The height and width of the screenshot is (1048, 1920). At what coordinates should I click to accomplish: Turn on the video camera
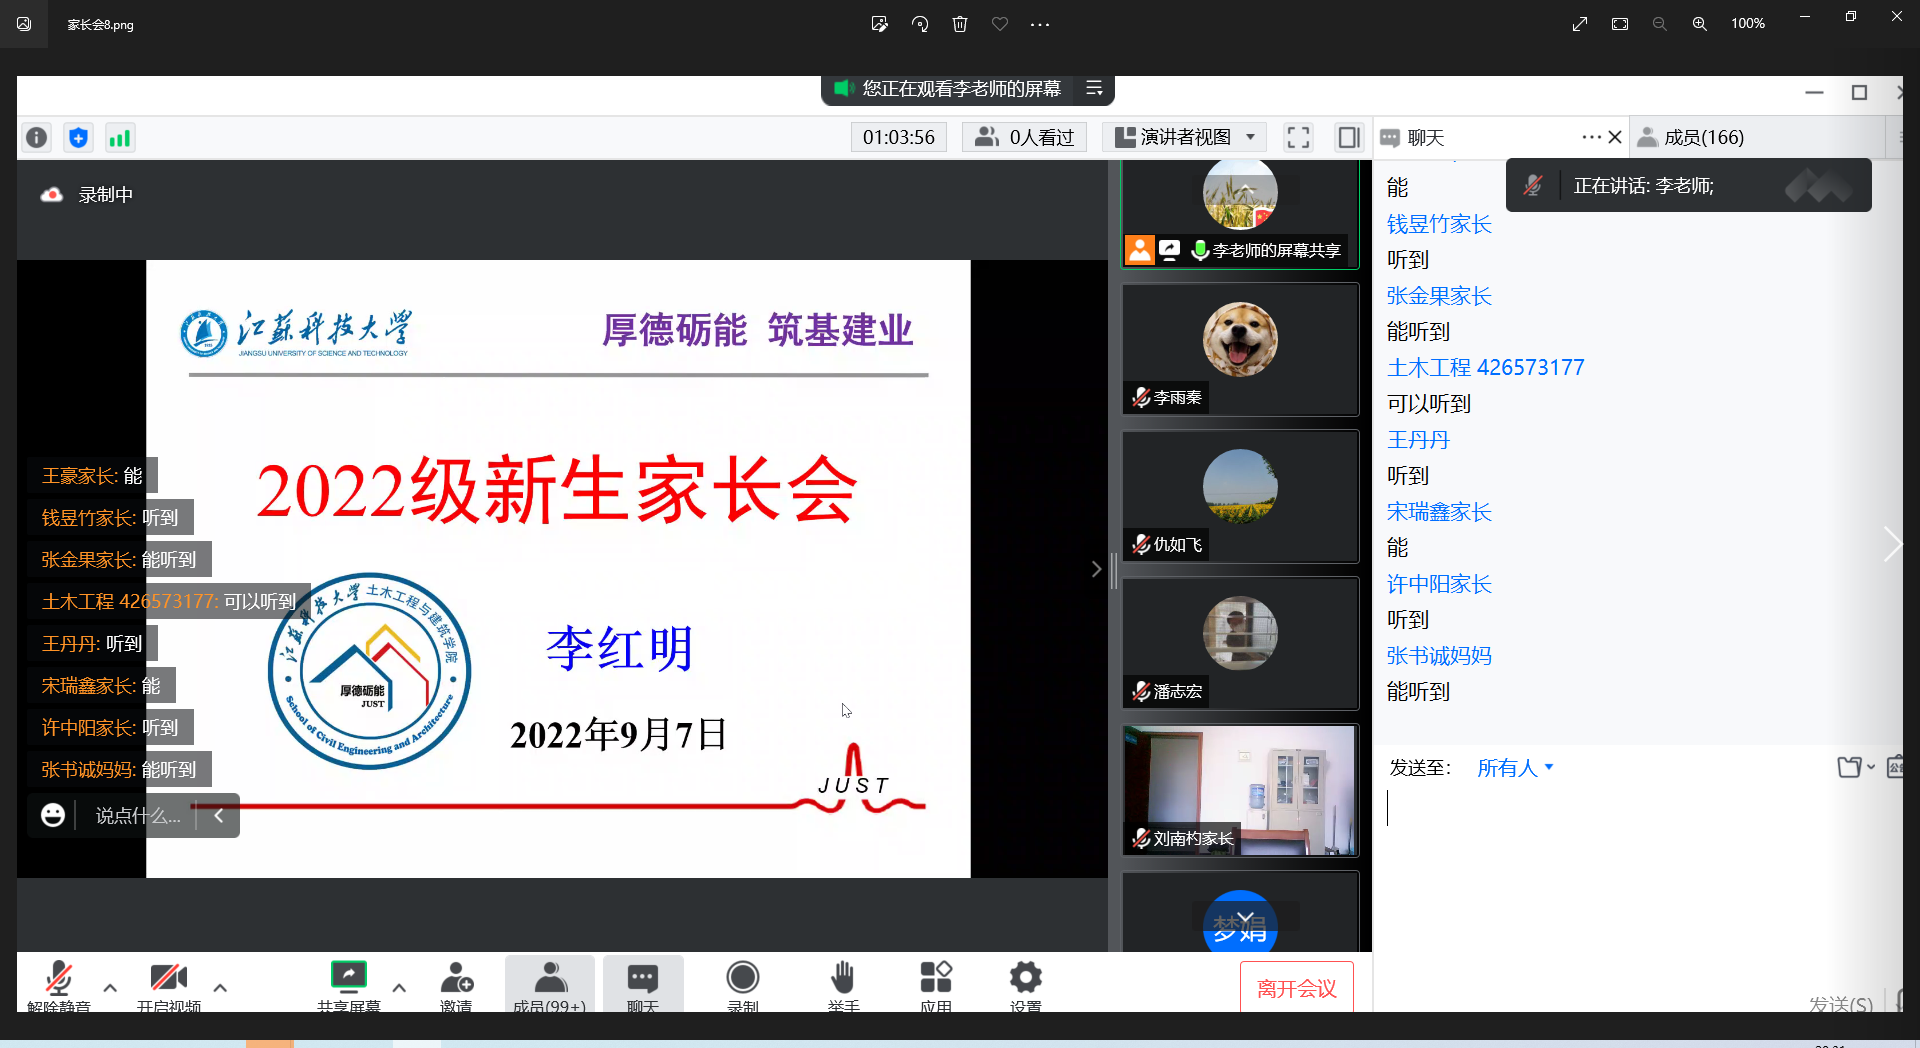pyautogui.click(x=168, y=978)
